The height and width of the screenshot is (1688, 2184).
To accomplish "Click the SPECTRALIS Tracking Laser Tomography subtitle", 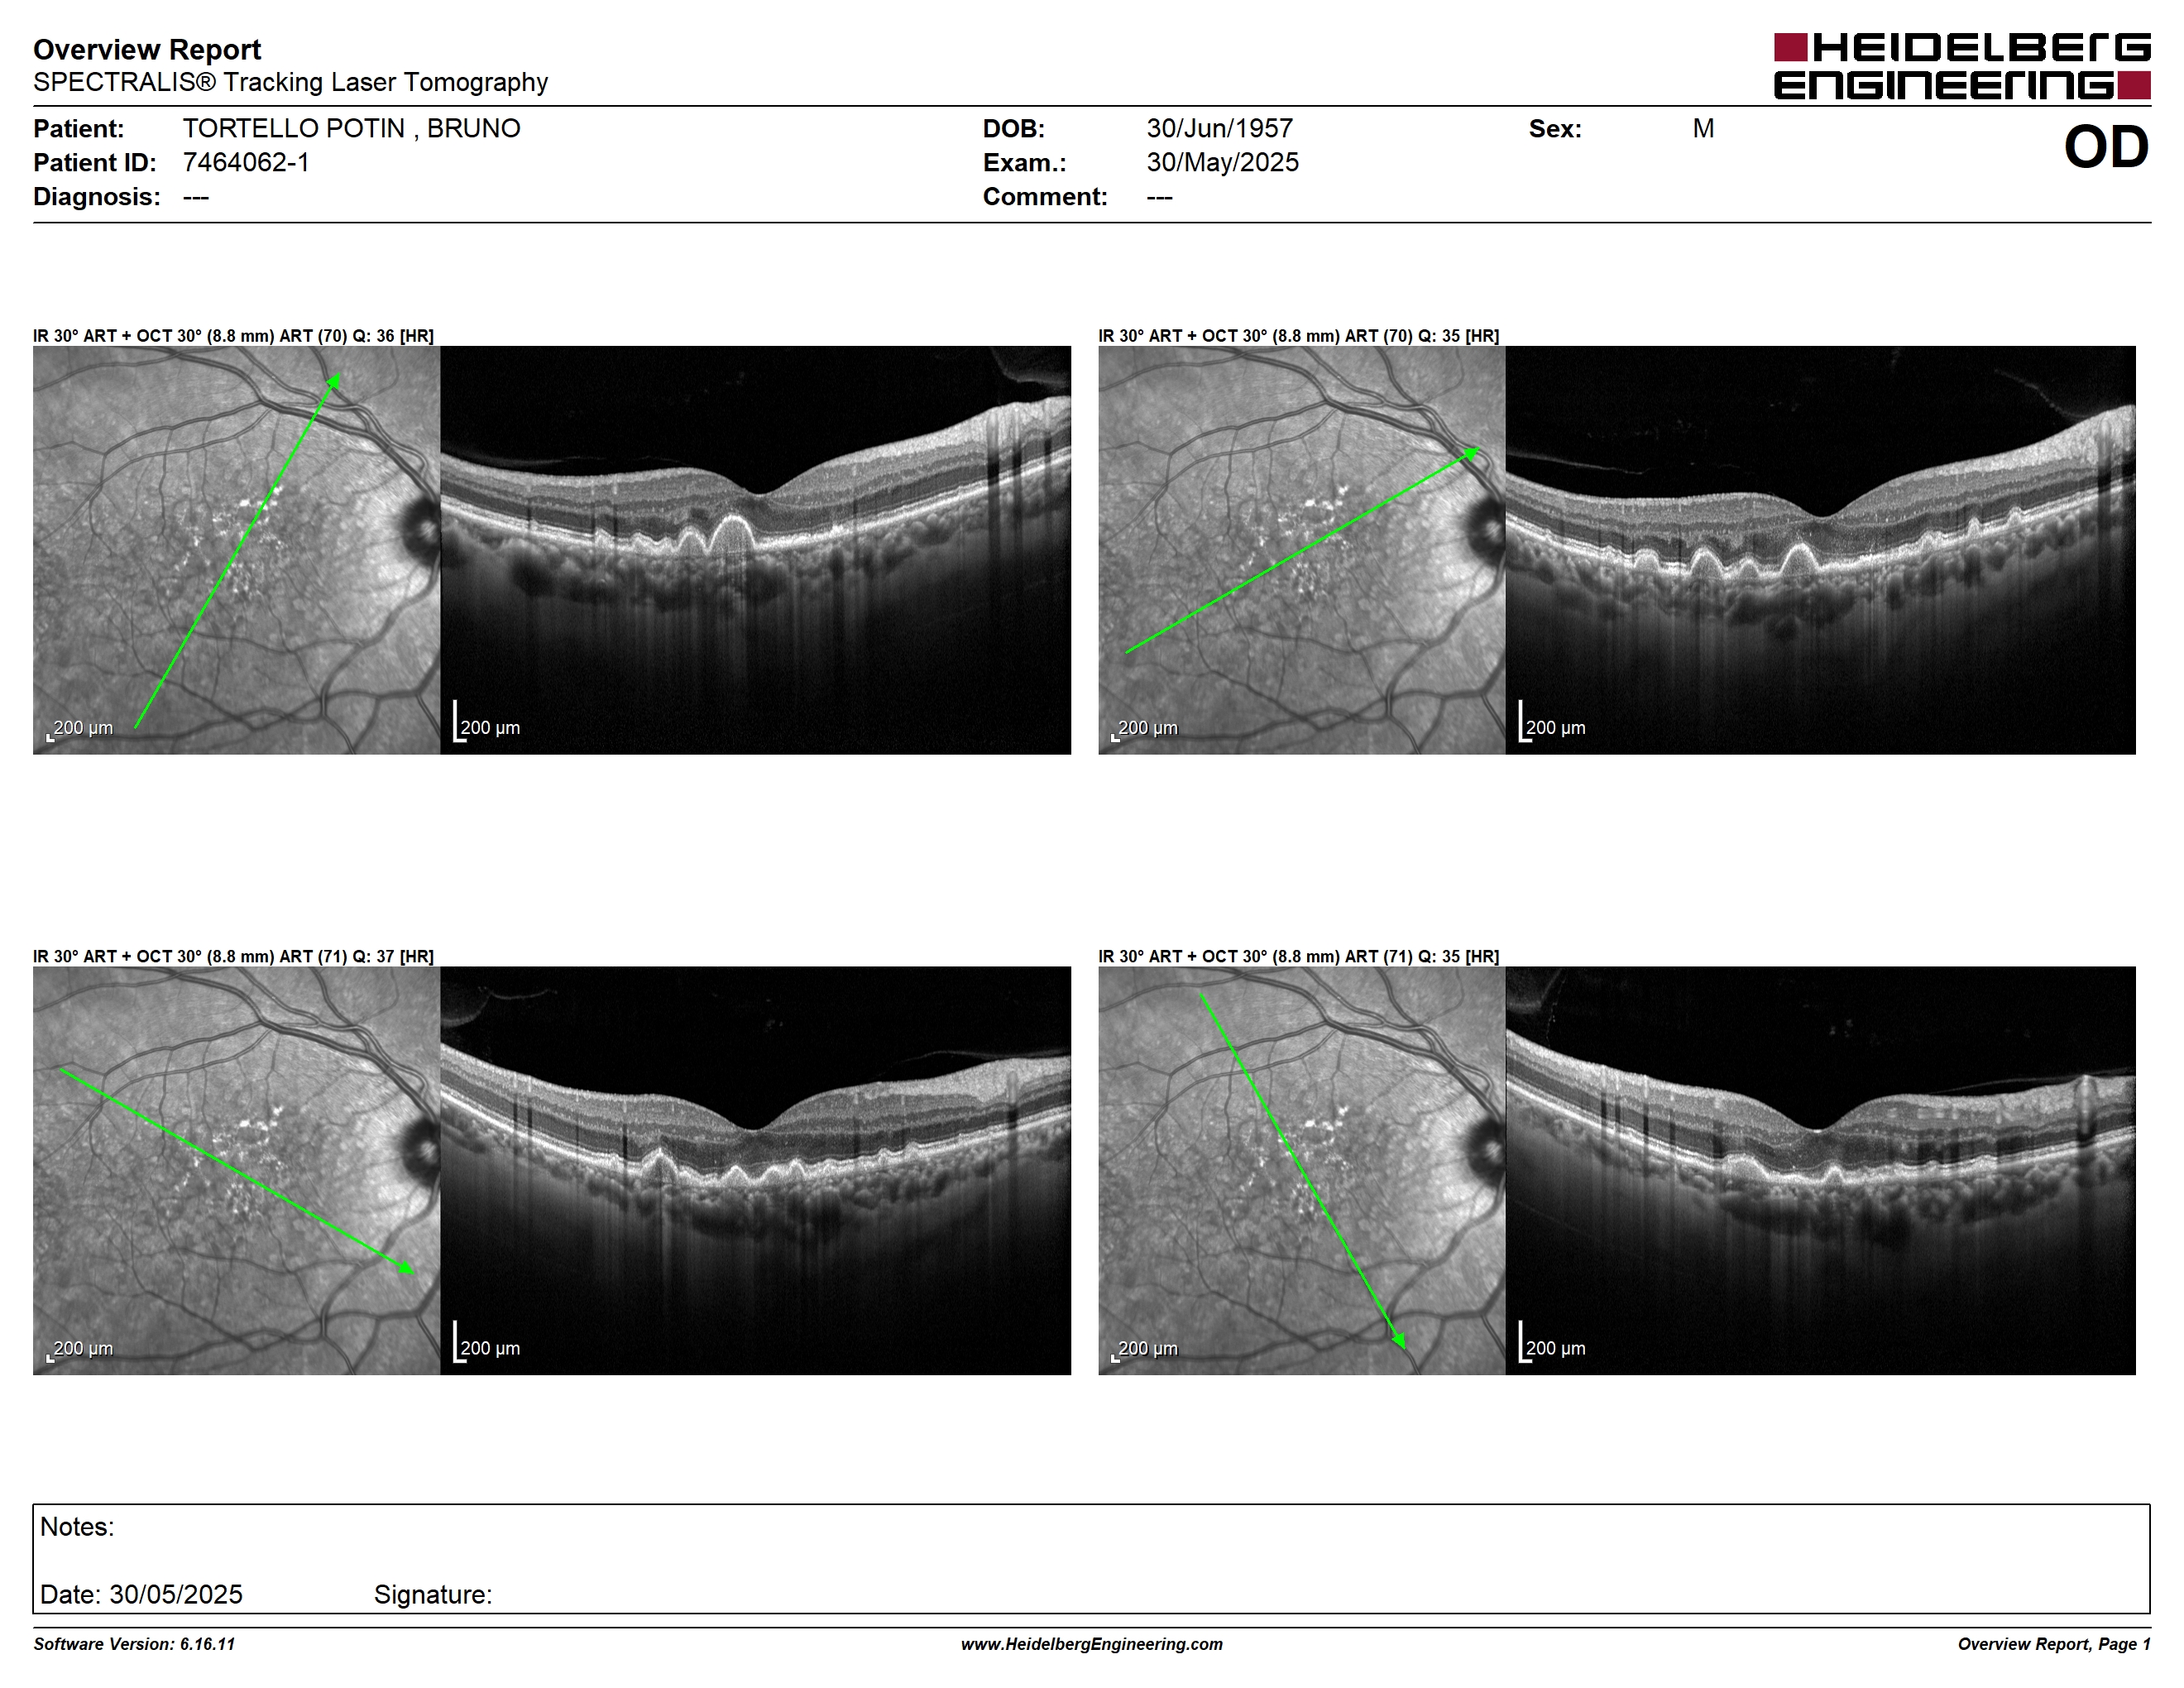I will point(290,82).
